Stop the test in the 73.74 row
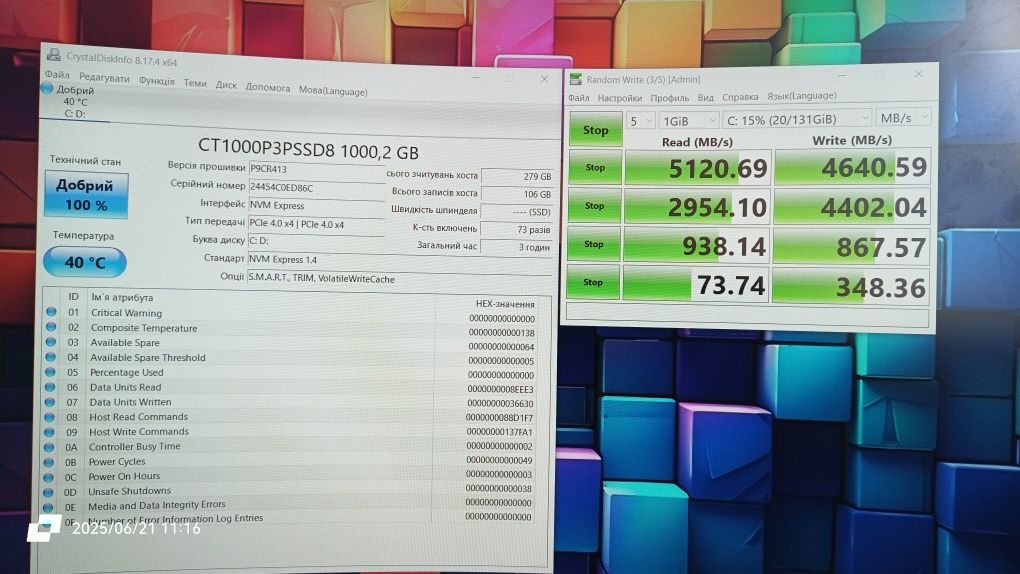The height and width of the screenshot is (574, 1020). tap(593, 282)
